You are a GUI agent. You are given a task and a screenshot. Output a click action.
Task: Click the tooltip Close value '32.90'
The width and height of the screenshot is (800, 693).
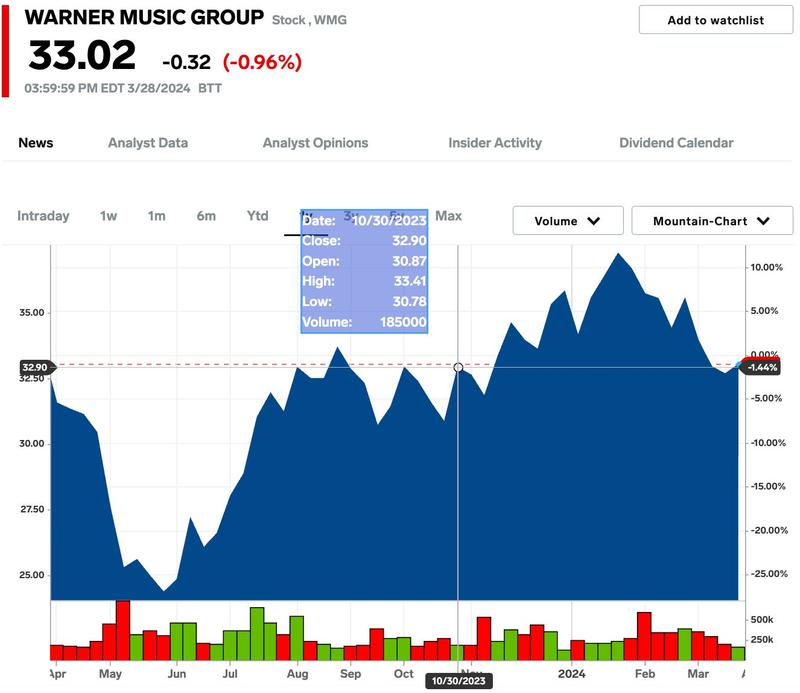click(409, 240)
